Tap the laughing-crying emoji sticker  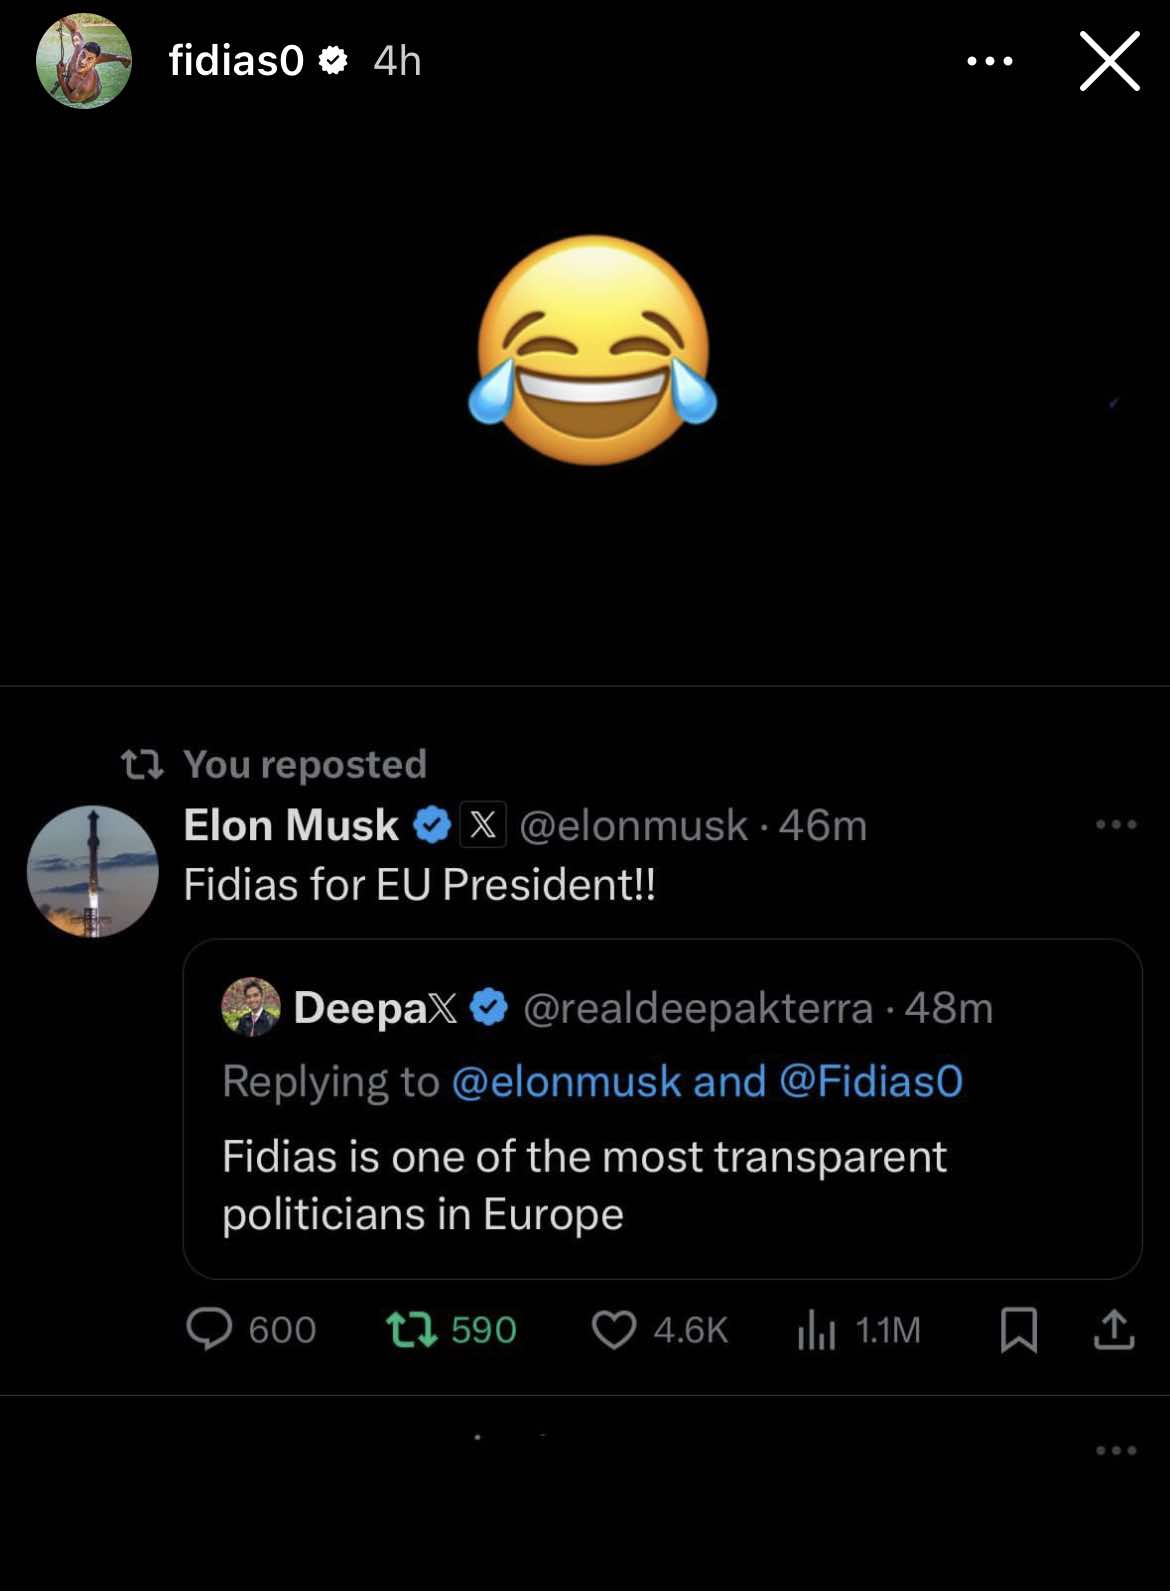[593, 350]
